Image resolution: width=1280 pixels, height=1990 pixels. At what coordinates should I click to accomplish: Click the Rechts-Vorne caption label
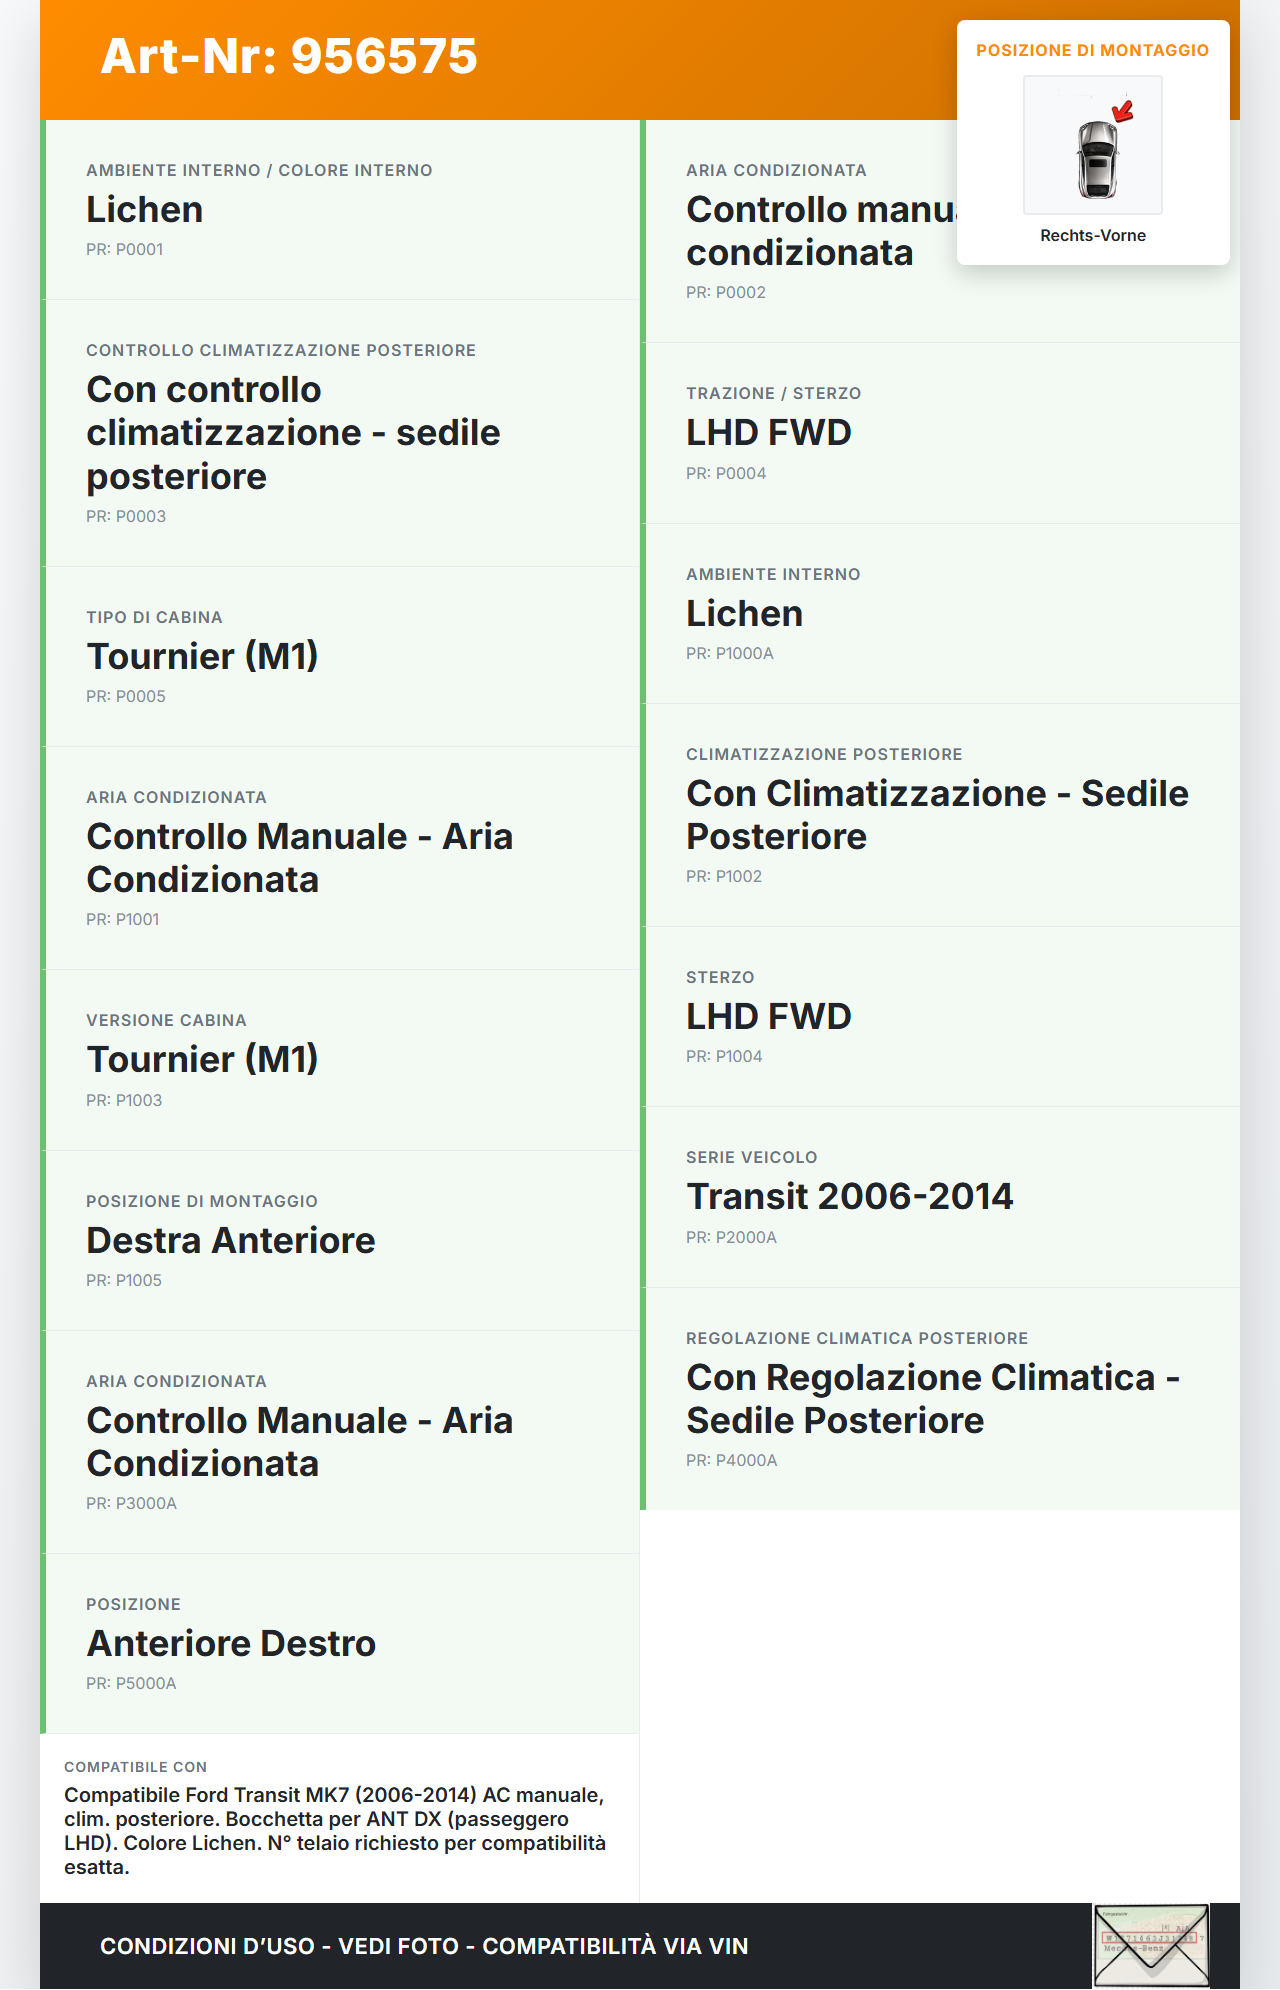click(x=1092, y=235)
